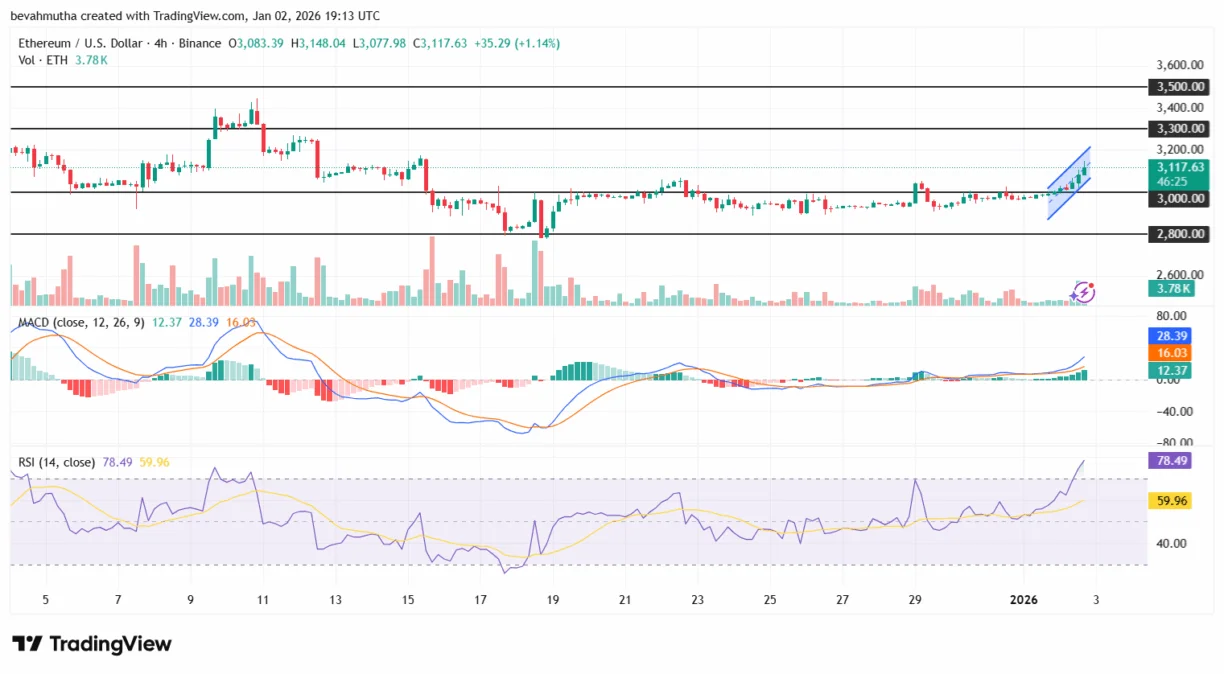Click the green current price label 3,117.63

tap(1180, 167)
